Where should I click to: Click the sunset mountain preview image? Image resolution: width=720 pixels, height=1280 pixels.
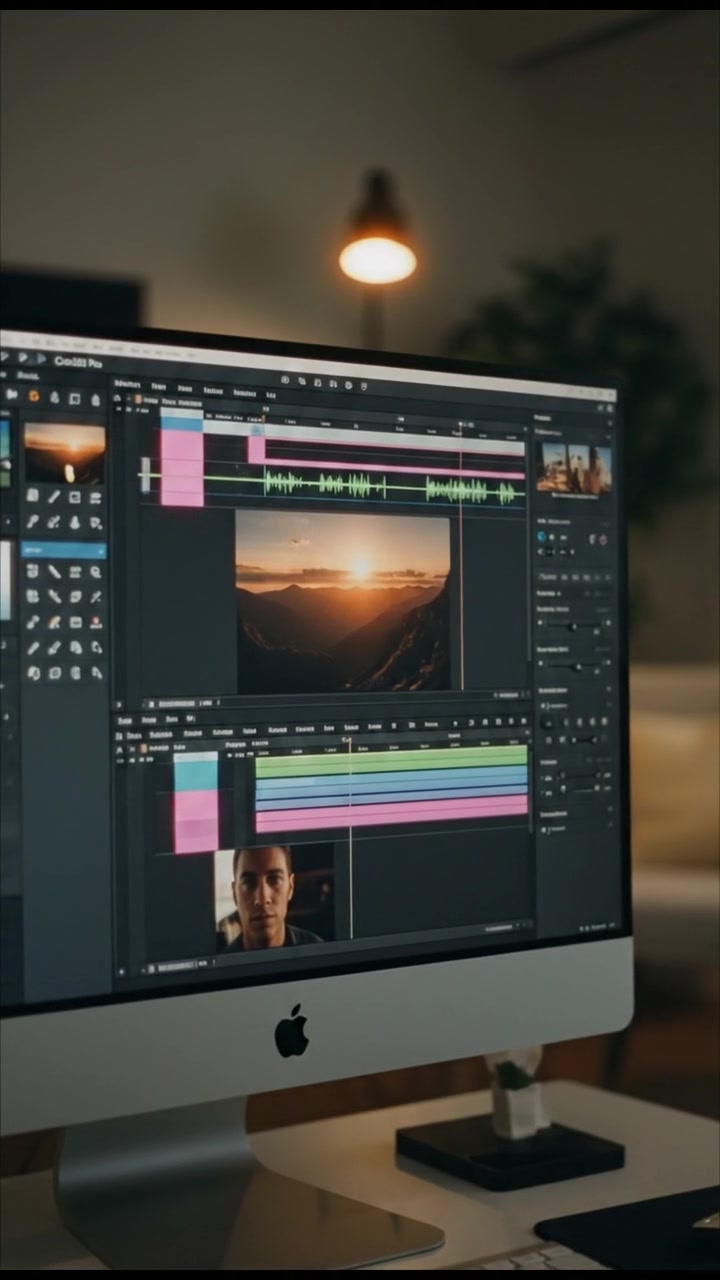pos(343,601)
